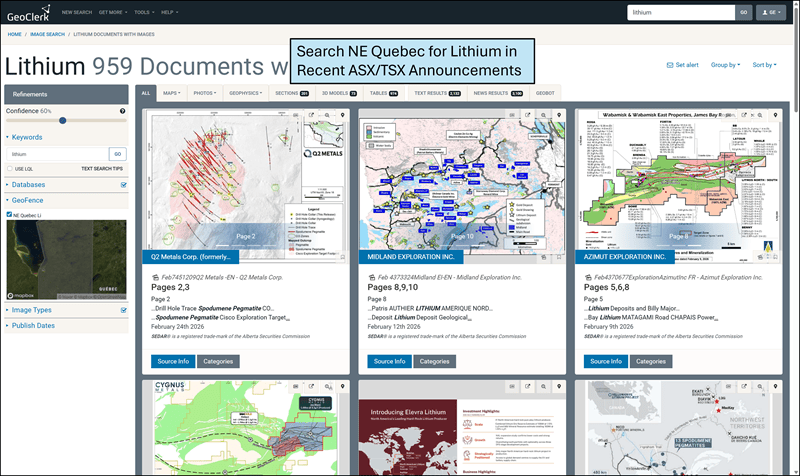Collapse the GeoFence refinement section

27,201
